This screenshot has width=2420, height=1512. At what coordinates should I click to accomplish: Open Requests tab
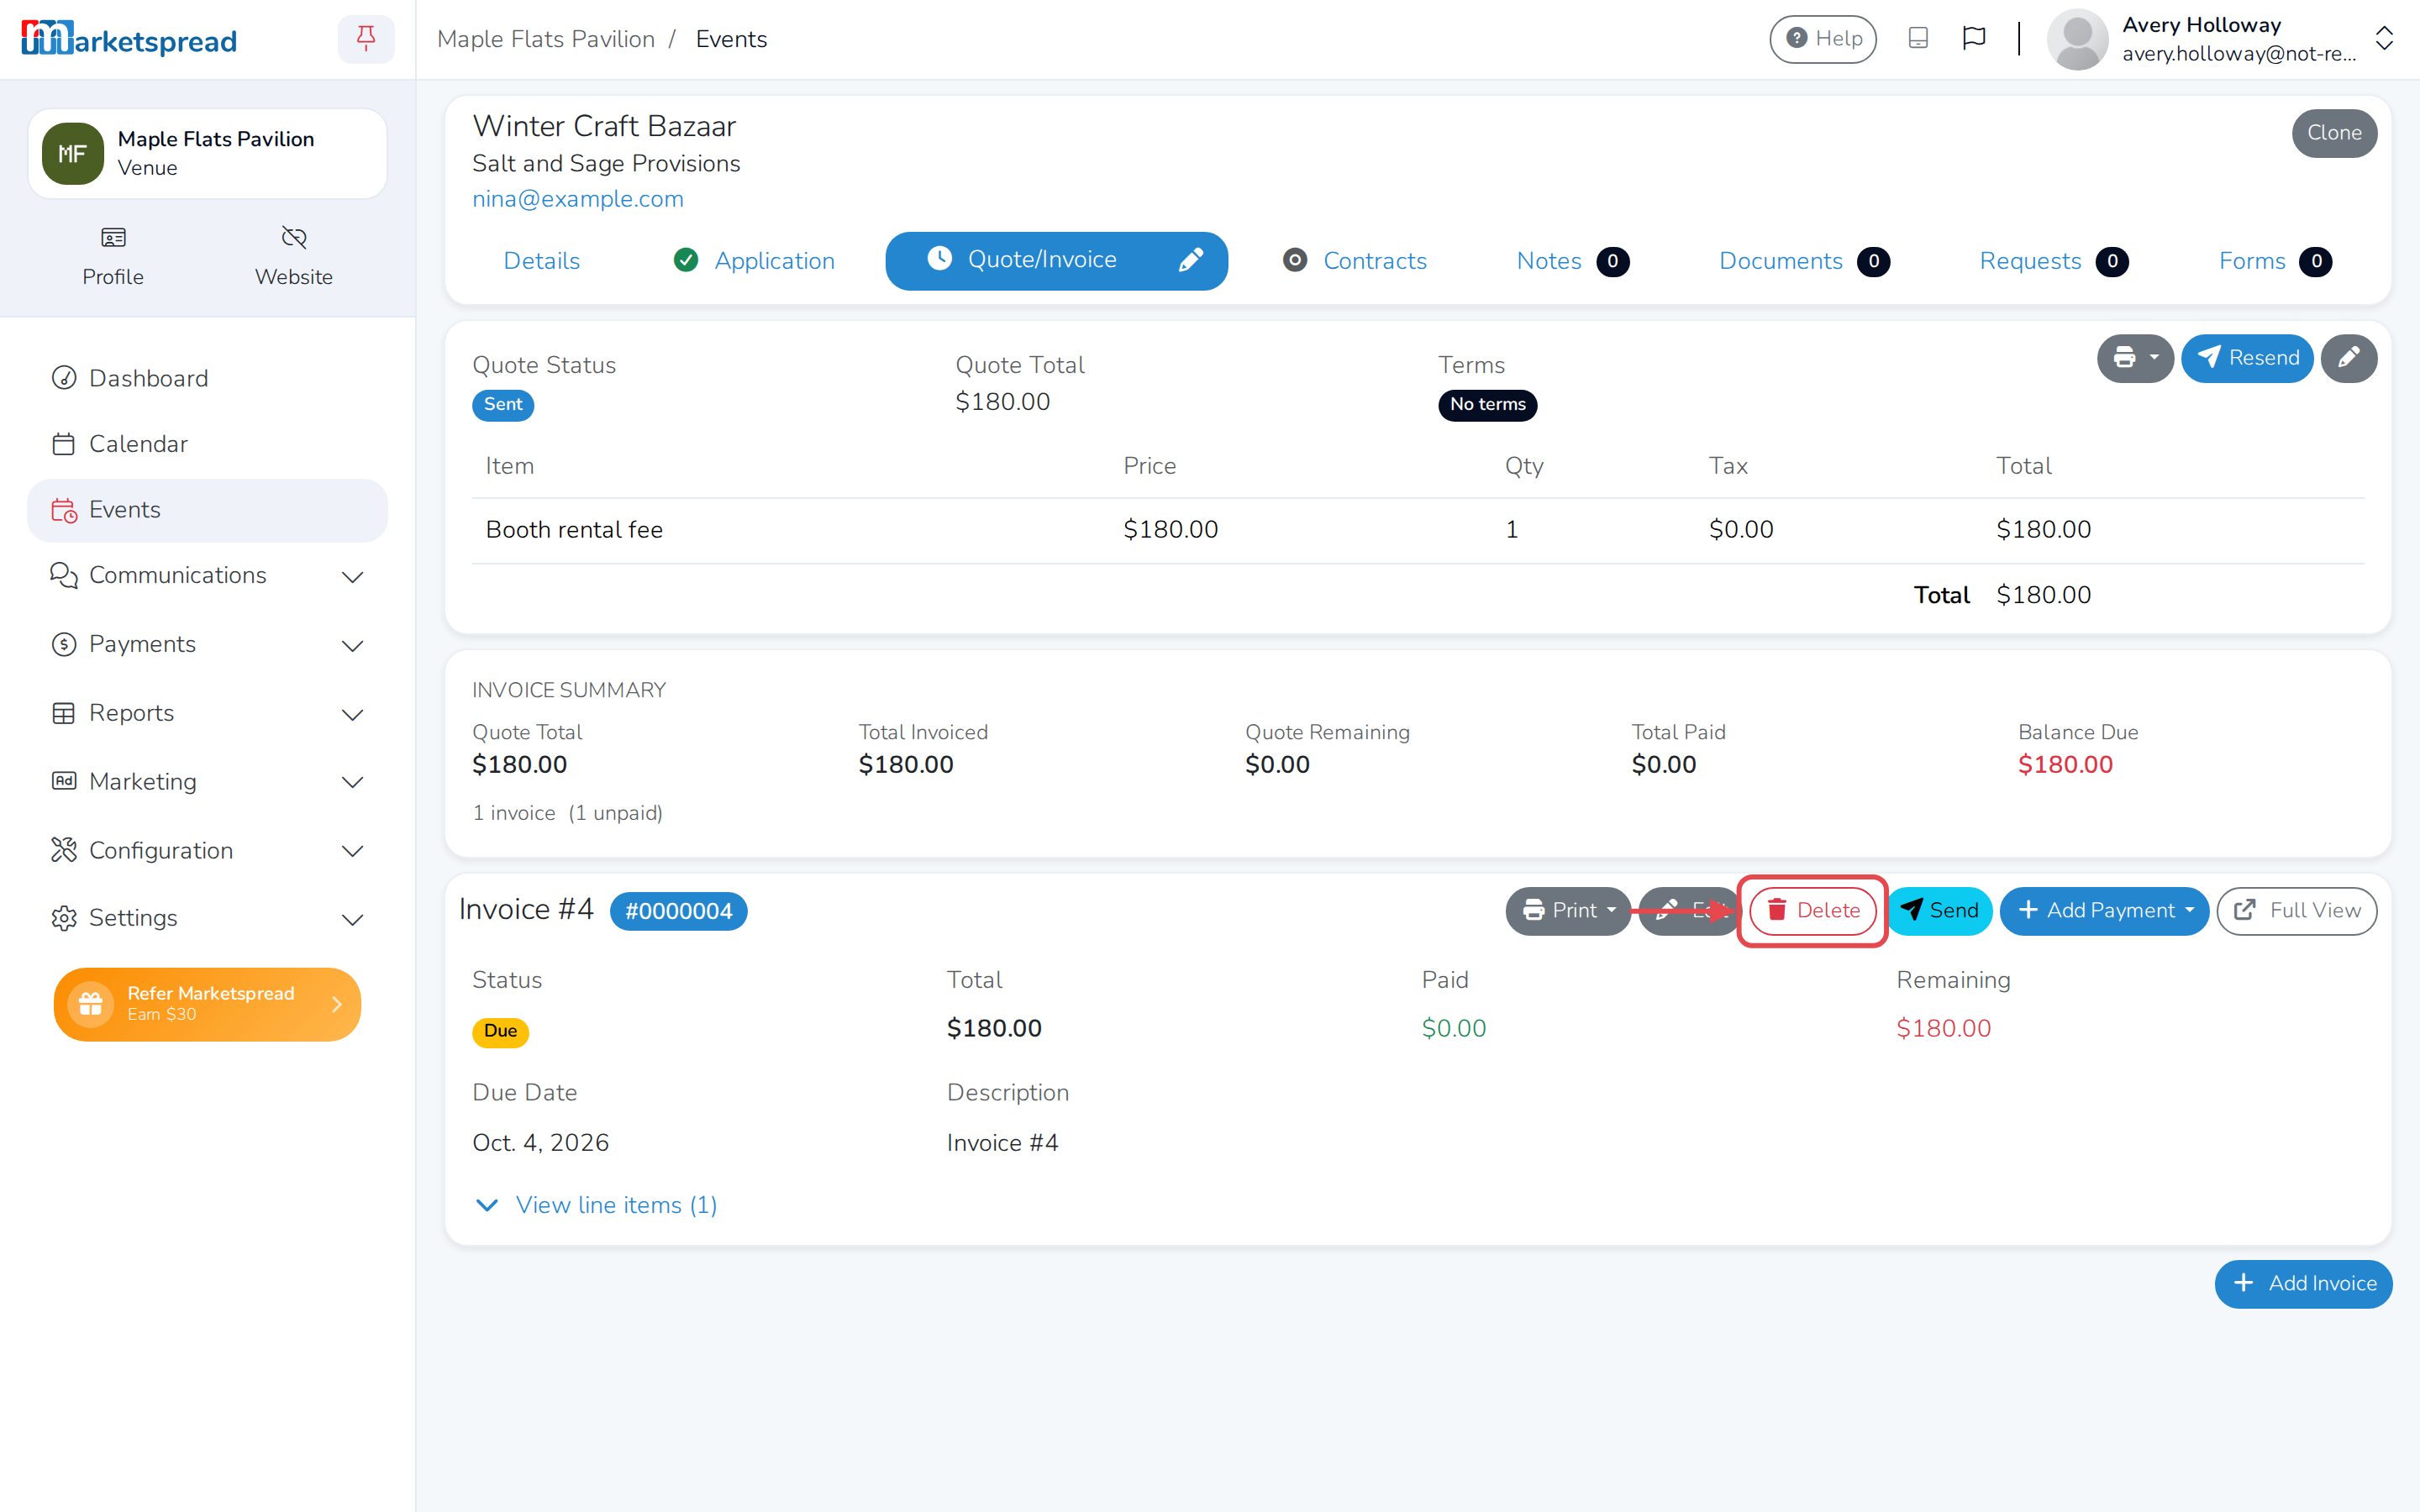(x=2053, y=261)
